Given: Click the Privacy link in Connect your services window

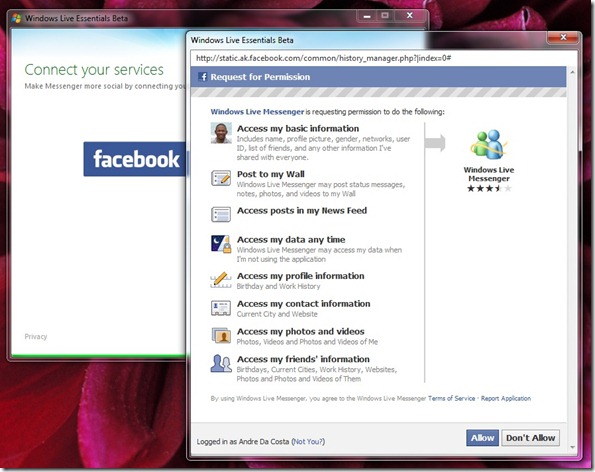Looking at the screenshot, I should (36, 337).
